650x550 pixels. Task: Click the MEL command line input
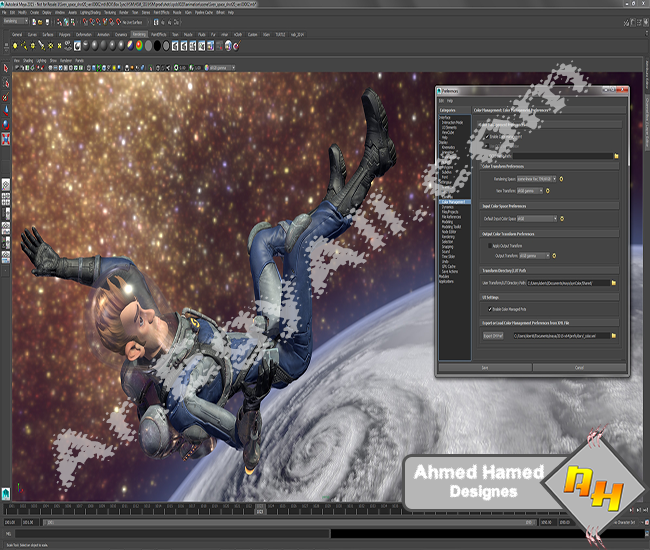(x=172, y=534)
